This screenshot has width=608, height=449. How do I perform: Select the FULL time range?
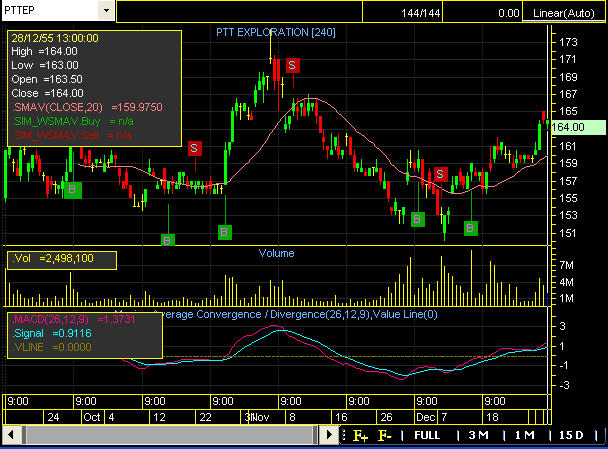coord(427,435)
